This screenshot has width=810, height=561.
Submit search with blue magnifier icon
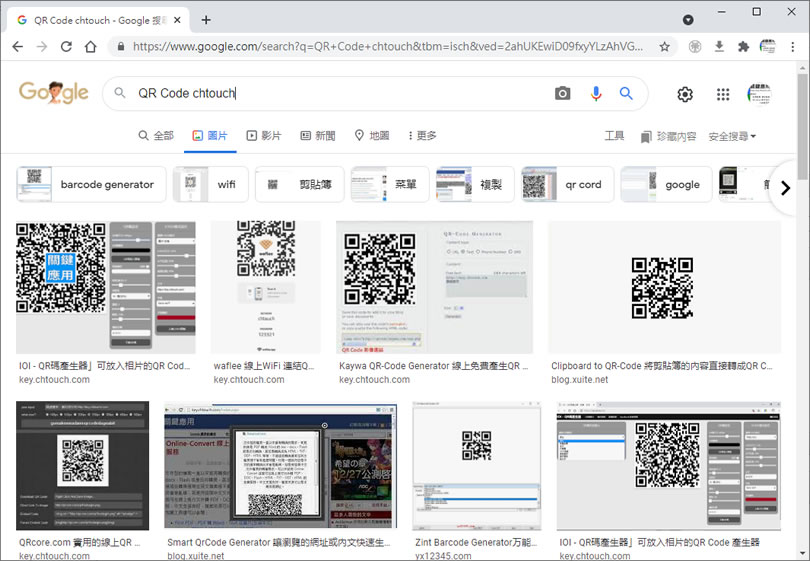click(626, 94)
